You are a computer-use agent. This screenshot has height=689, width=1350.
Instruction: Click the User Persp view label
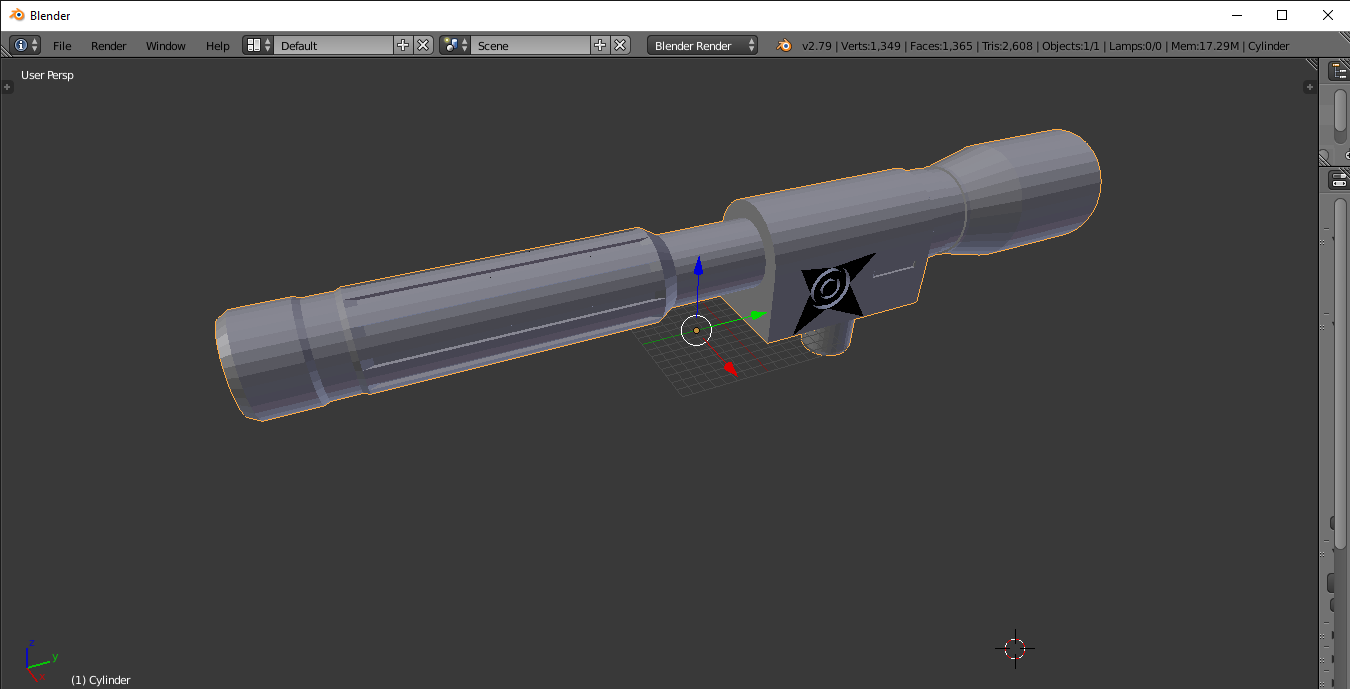pyautogui.click(x=47, y=75)
